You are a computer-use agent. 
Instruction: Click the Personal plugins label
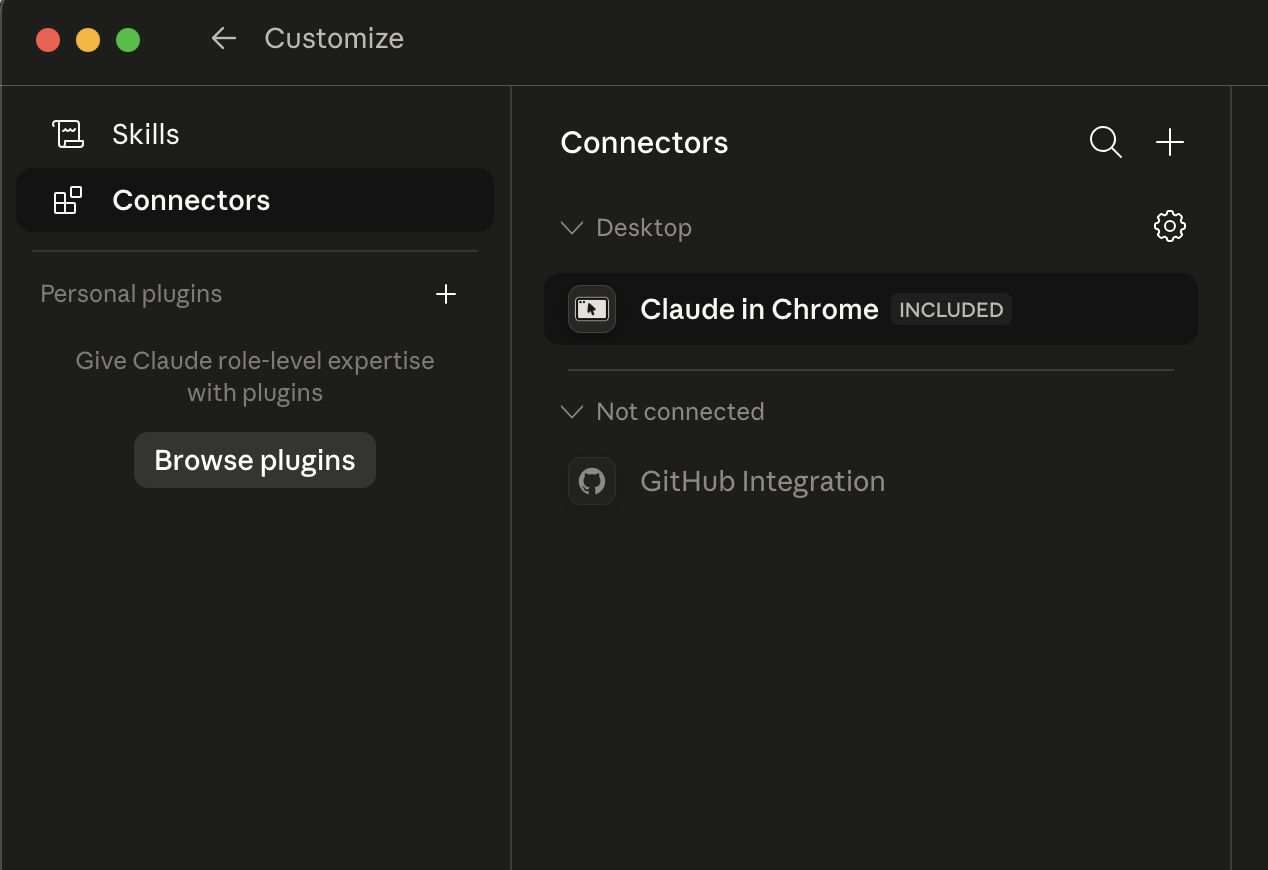tap(131, 294)
